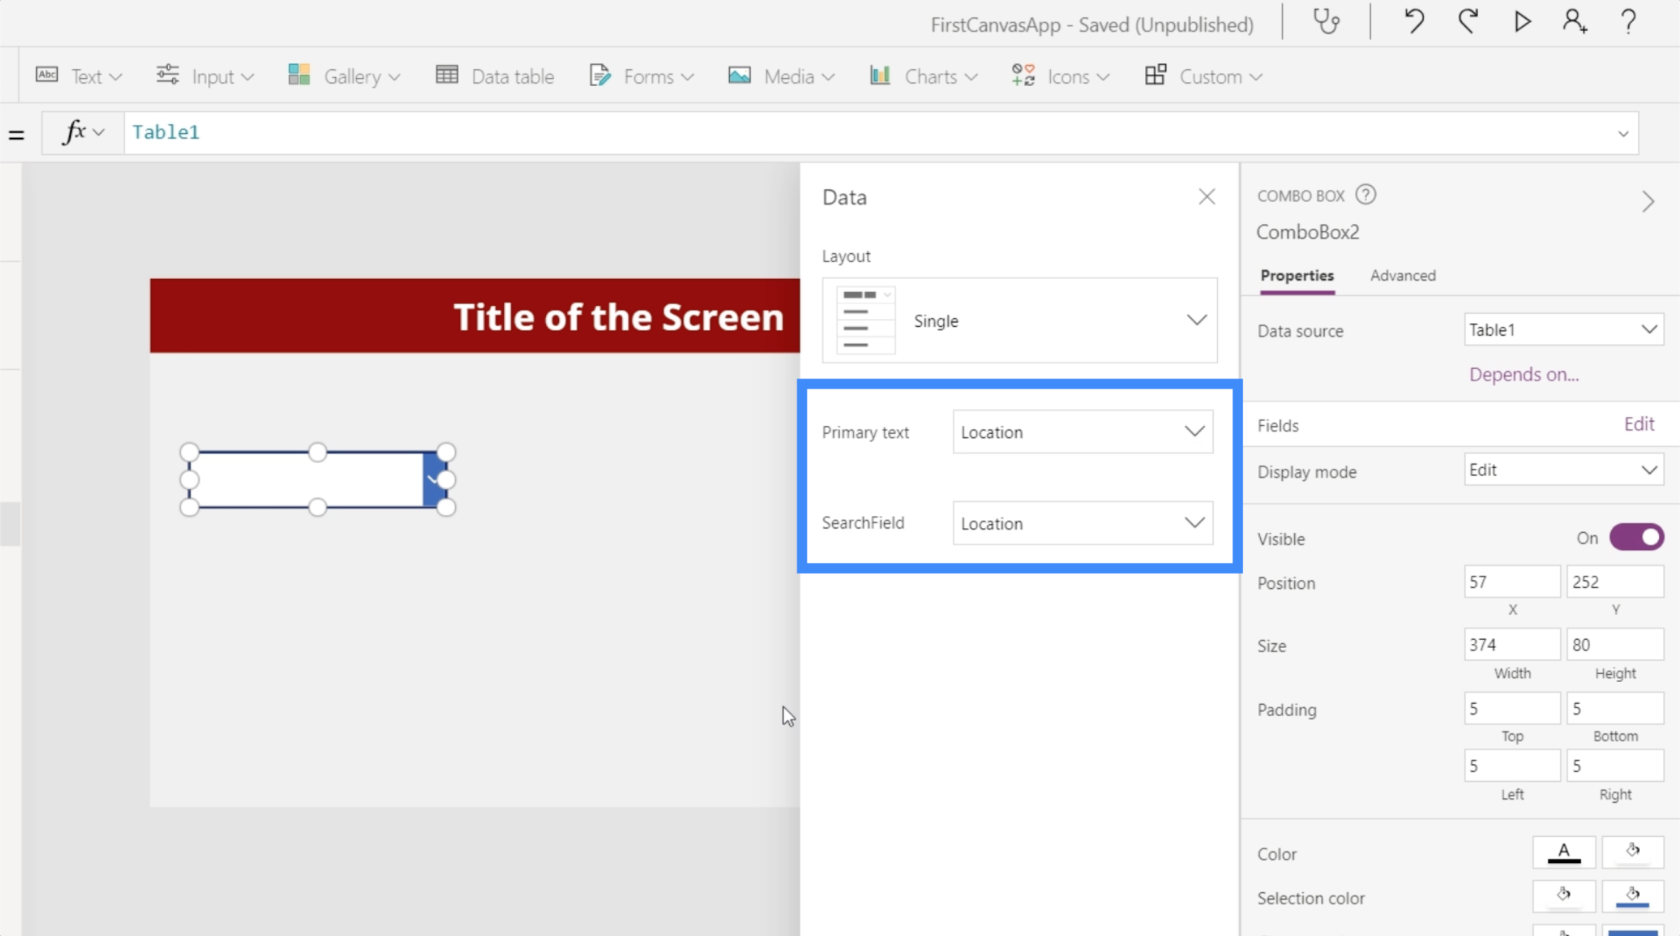The height and width of the screenshot is (936, 1680).
Task: Expand the Primary text dropdown
Action: (x=1083, y=432)
